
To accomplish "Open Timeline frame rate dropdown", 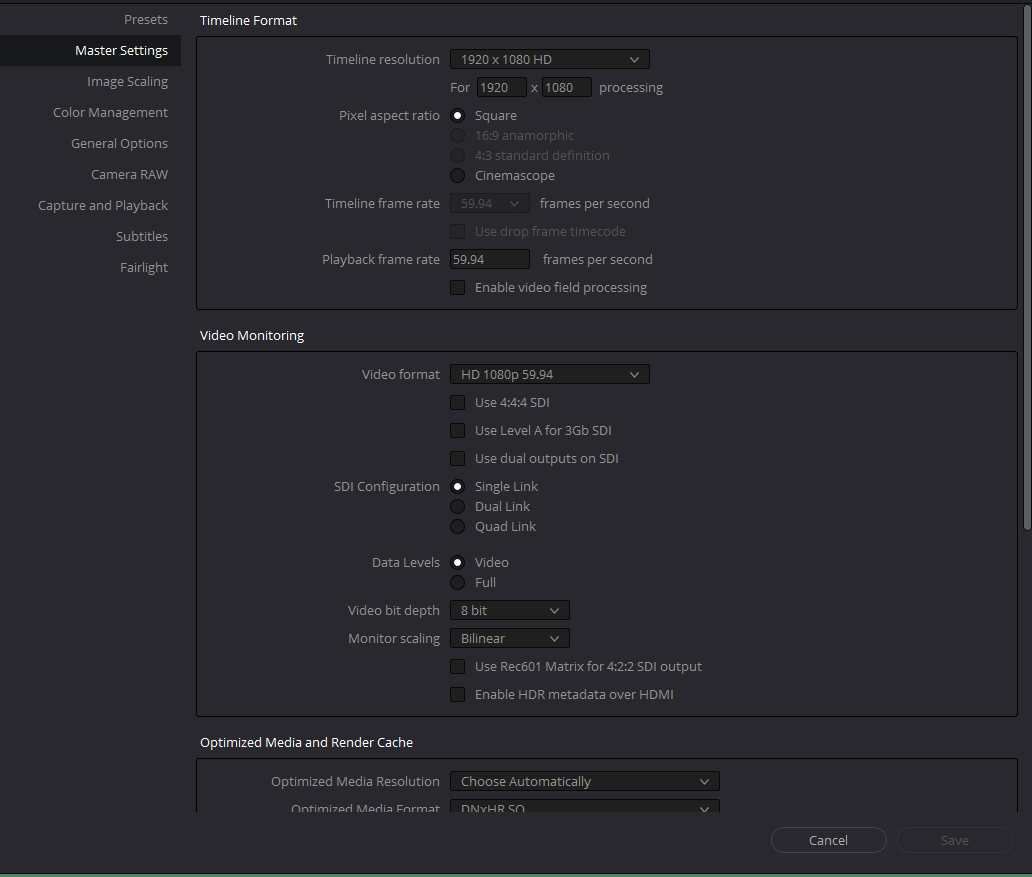I will point(490,203).
